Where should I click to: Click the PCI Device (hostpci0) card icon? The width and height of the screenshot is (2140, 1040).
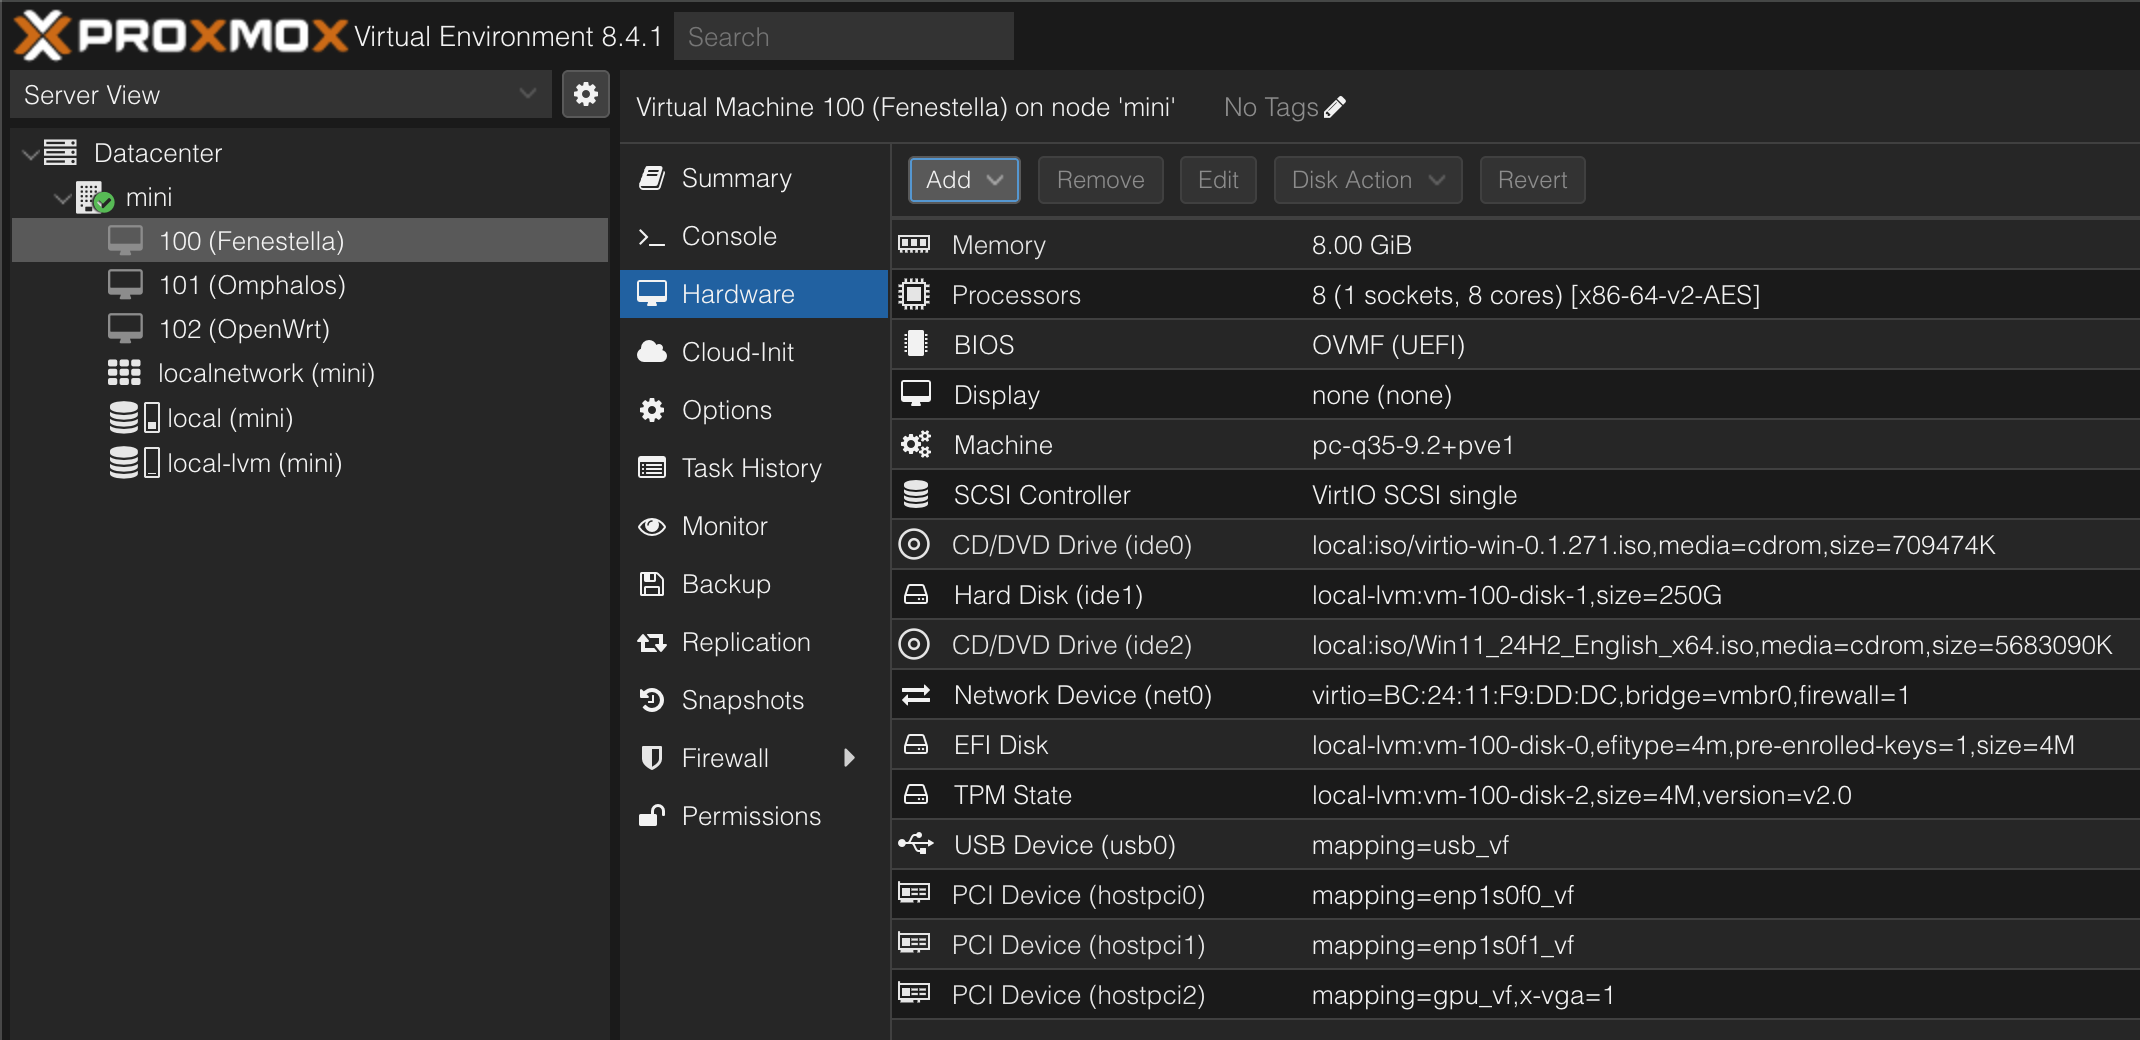914,893
